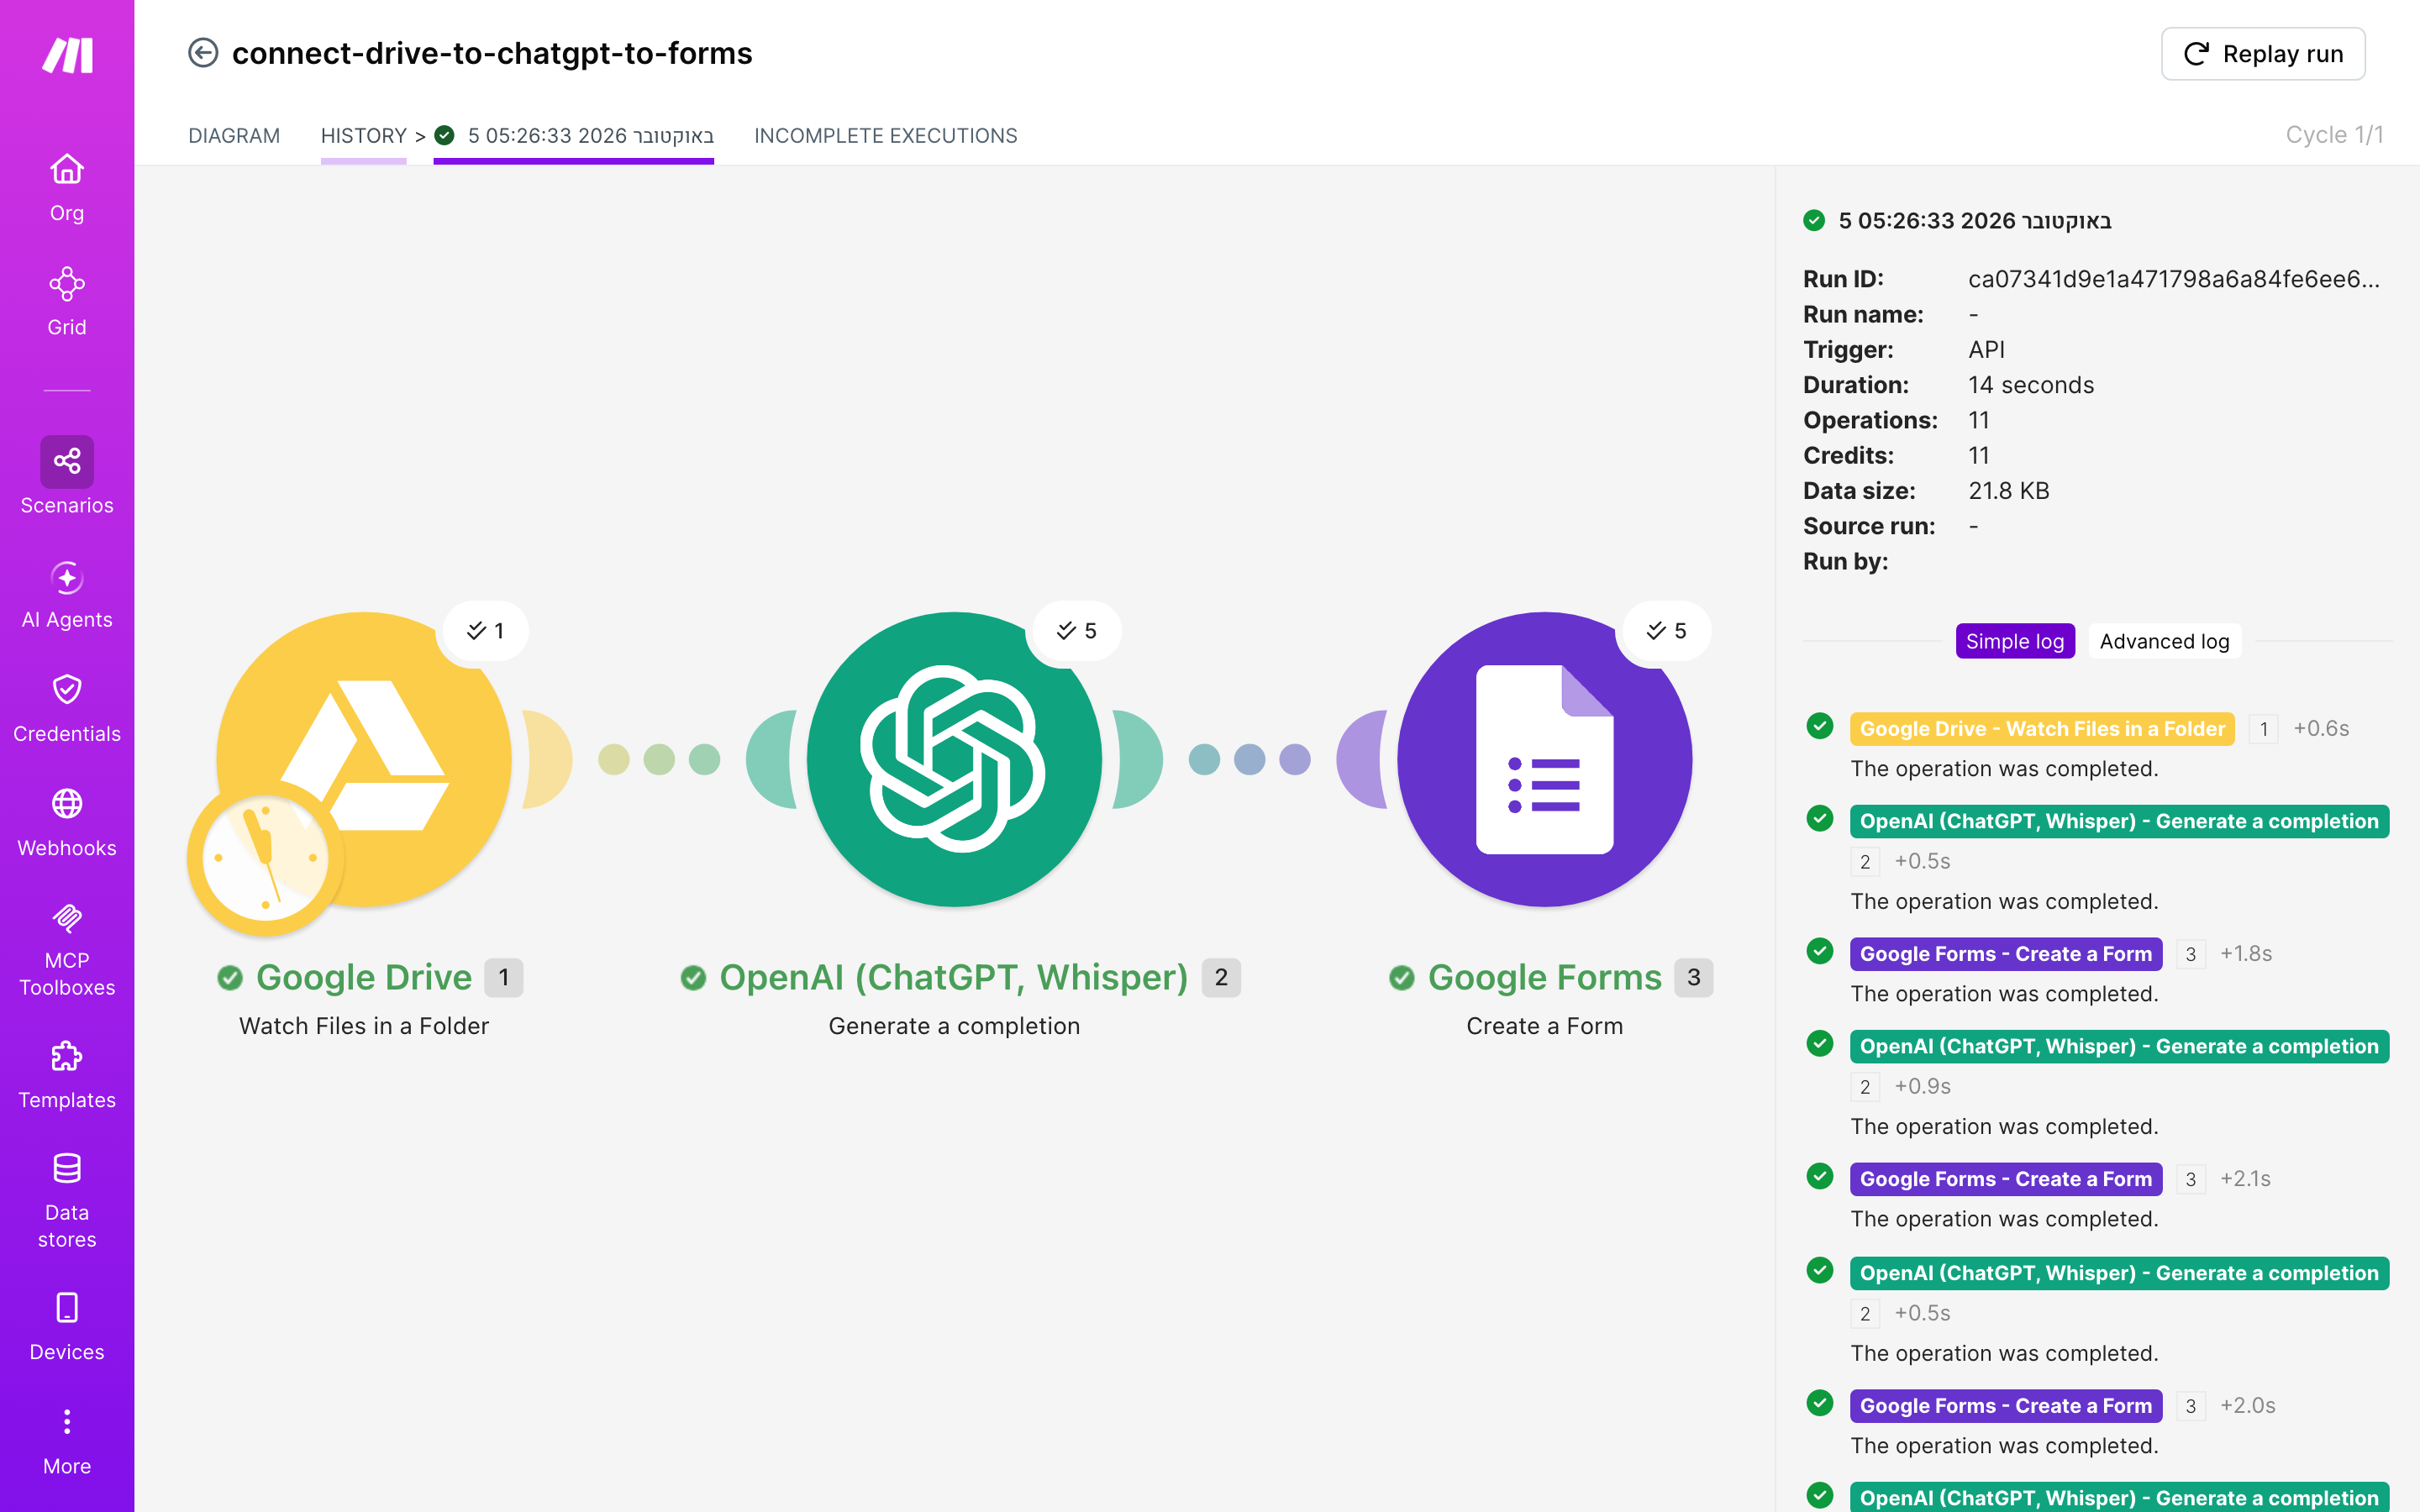Click the Data size value 21.8 KB

(2009, 491)
